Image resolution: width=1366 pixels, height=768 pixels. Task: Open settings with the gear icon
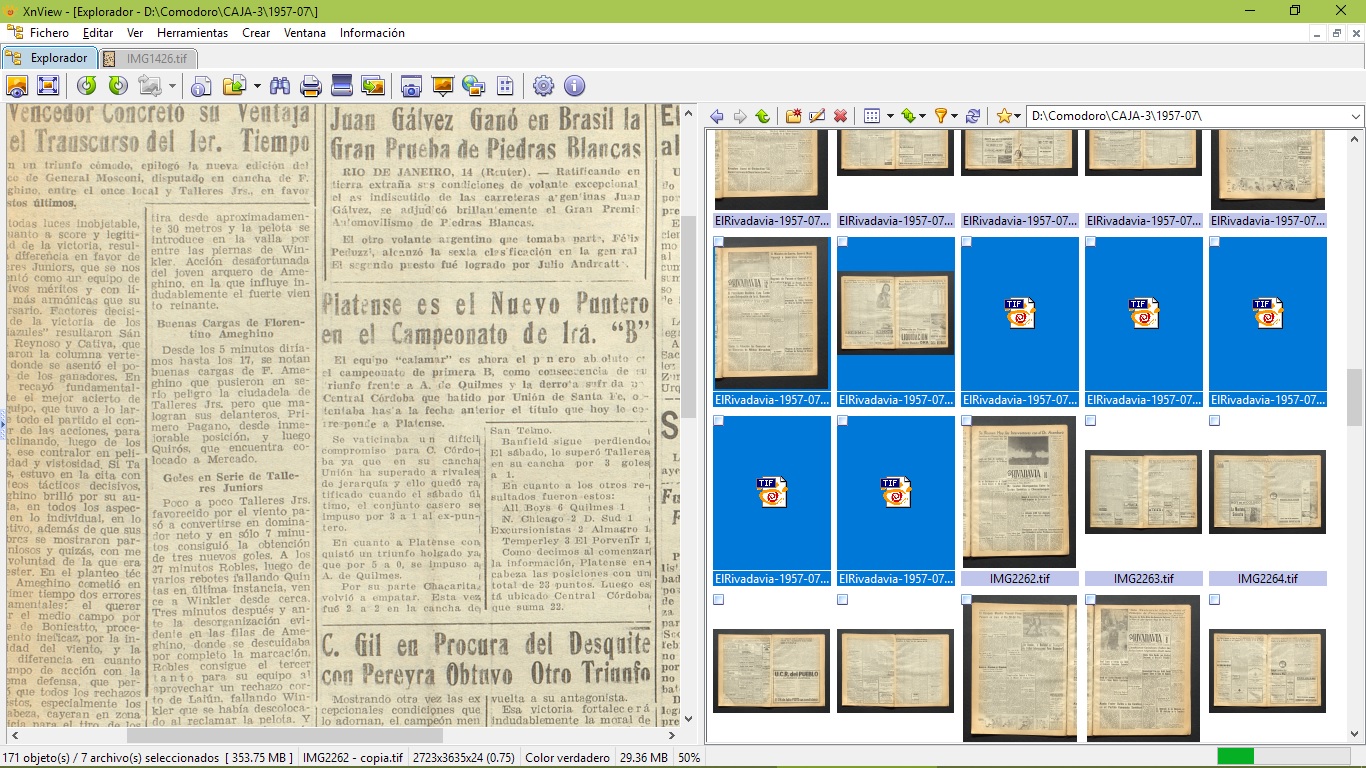point(543,86)
